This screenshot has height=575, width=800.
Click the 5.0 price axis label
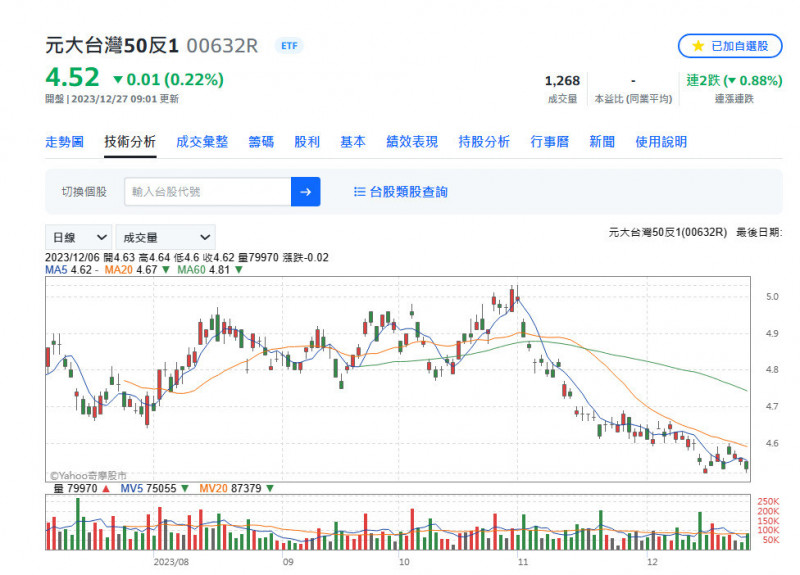[772, 296]
